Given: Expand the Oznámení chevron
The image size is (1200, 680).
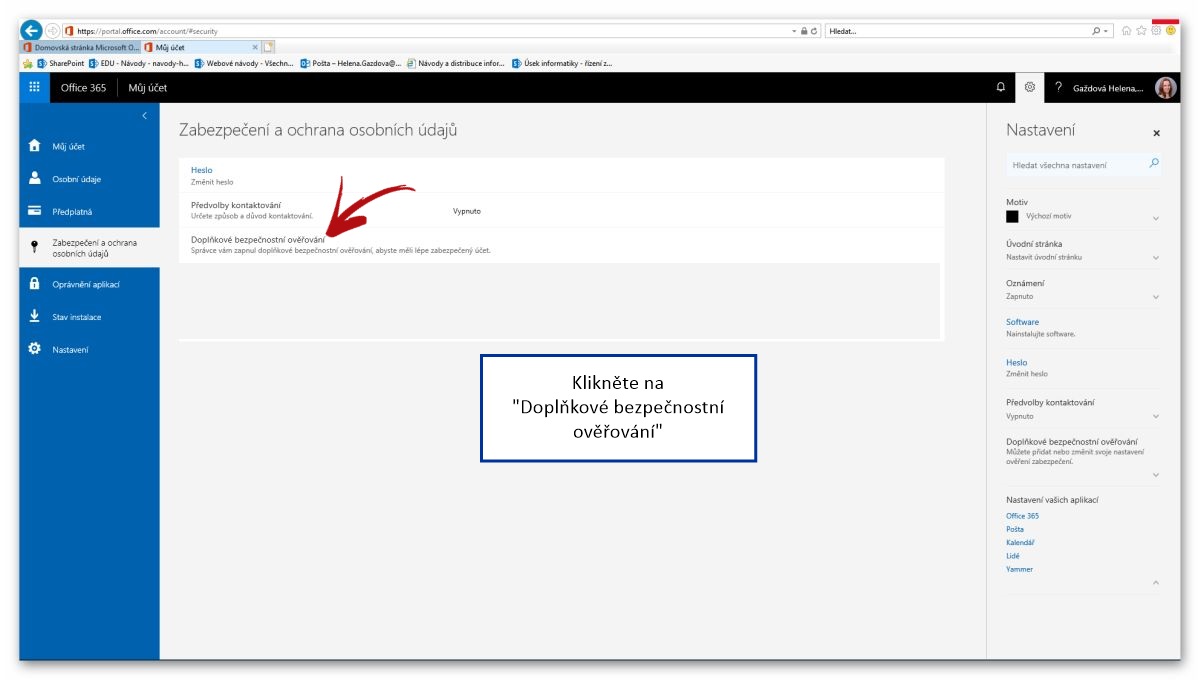Looking at the screenshot, I should click(1156, 297).
